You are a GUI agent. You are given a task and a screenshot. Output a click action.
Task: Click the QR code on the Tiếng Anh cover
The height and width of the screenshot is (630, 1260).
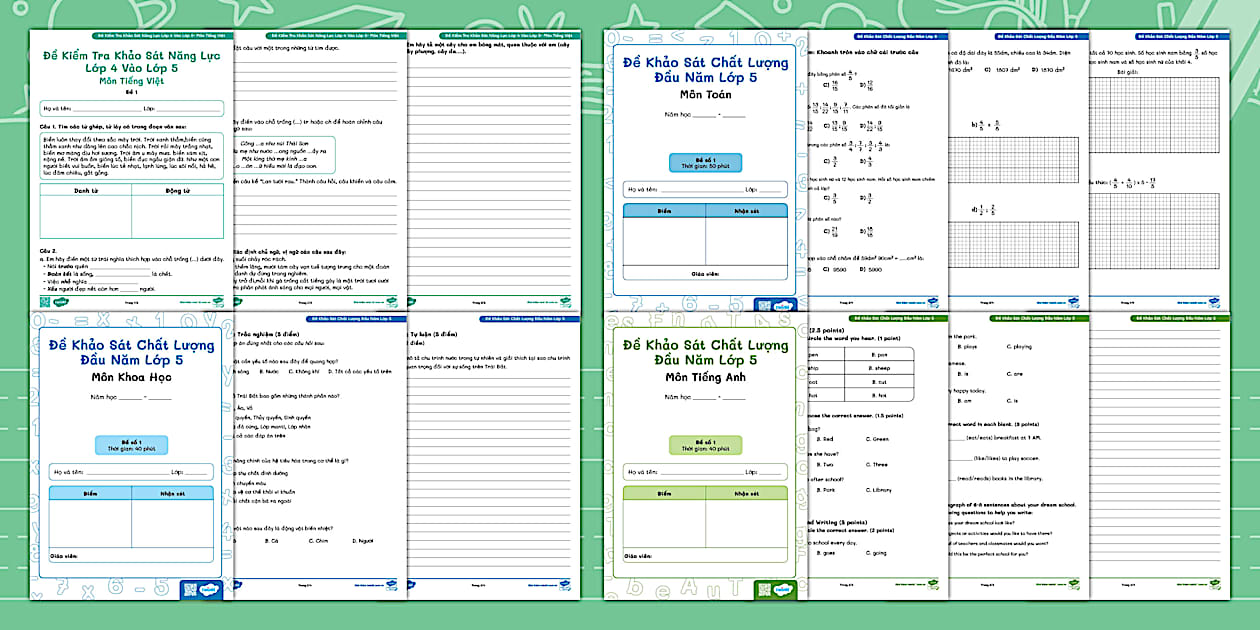click(766, 589)
